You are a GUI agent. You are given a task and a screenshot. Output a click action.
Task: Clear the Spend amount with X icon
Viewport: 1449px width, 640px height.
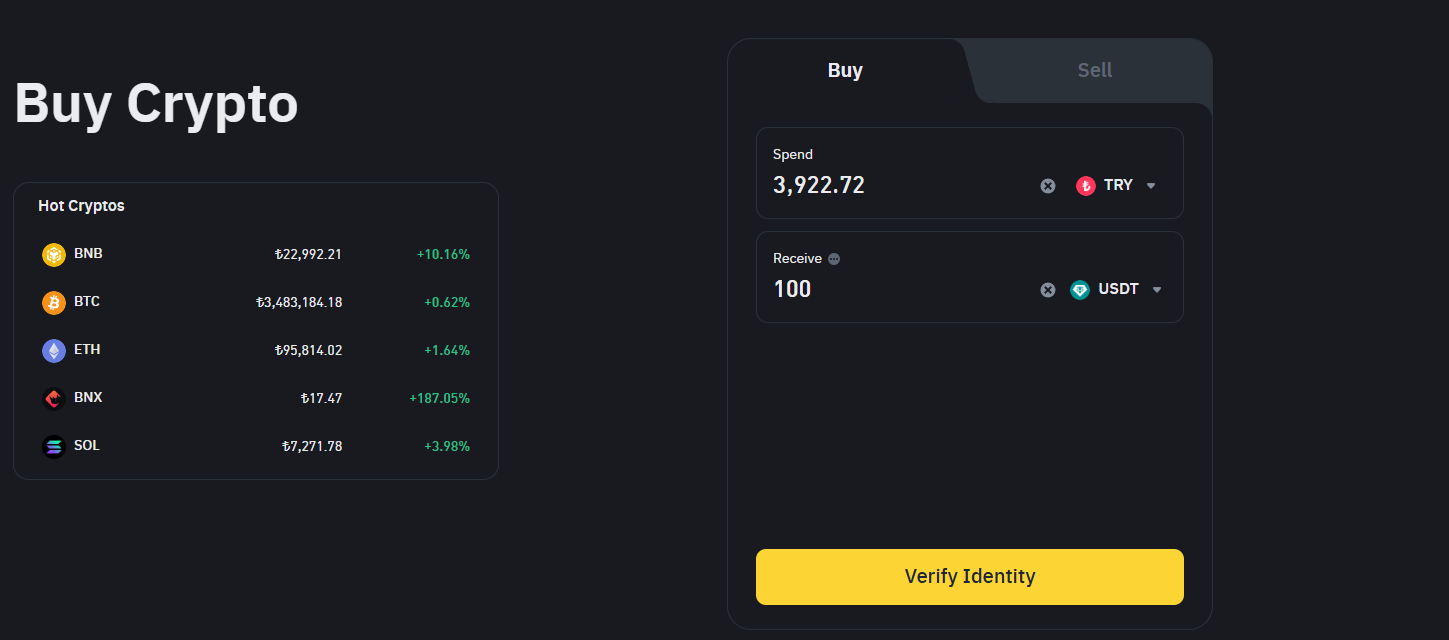coord(1047,186)
